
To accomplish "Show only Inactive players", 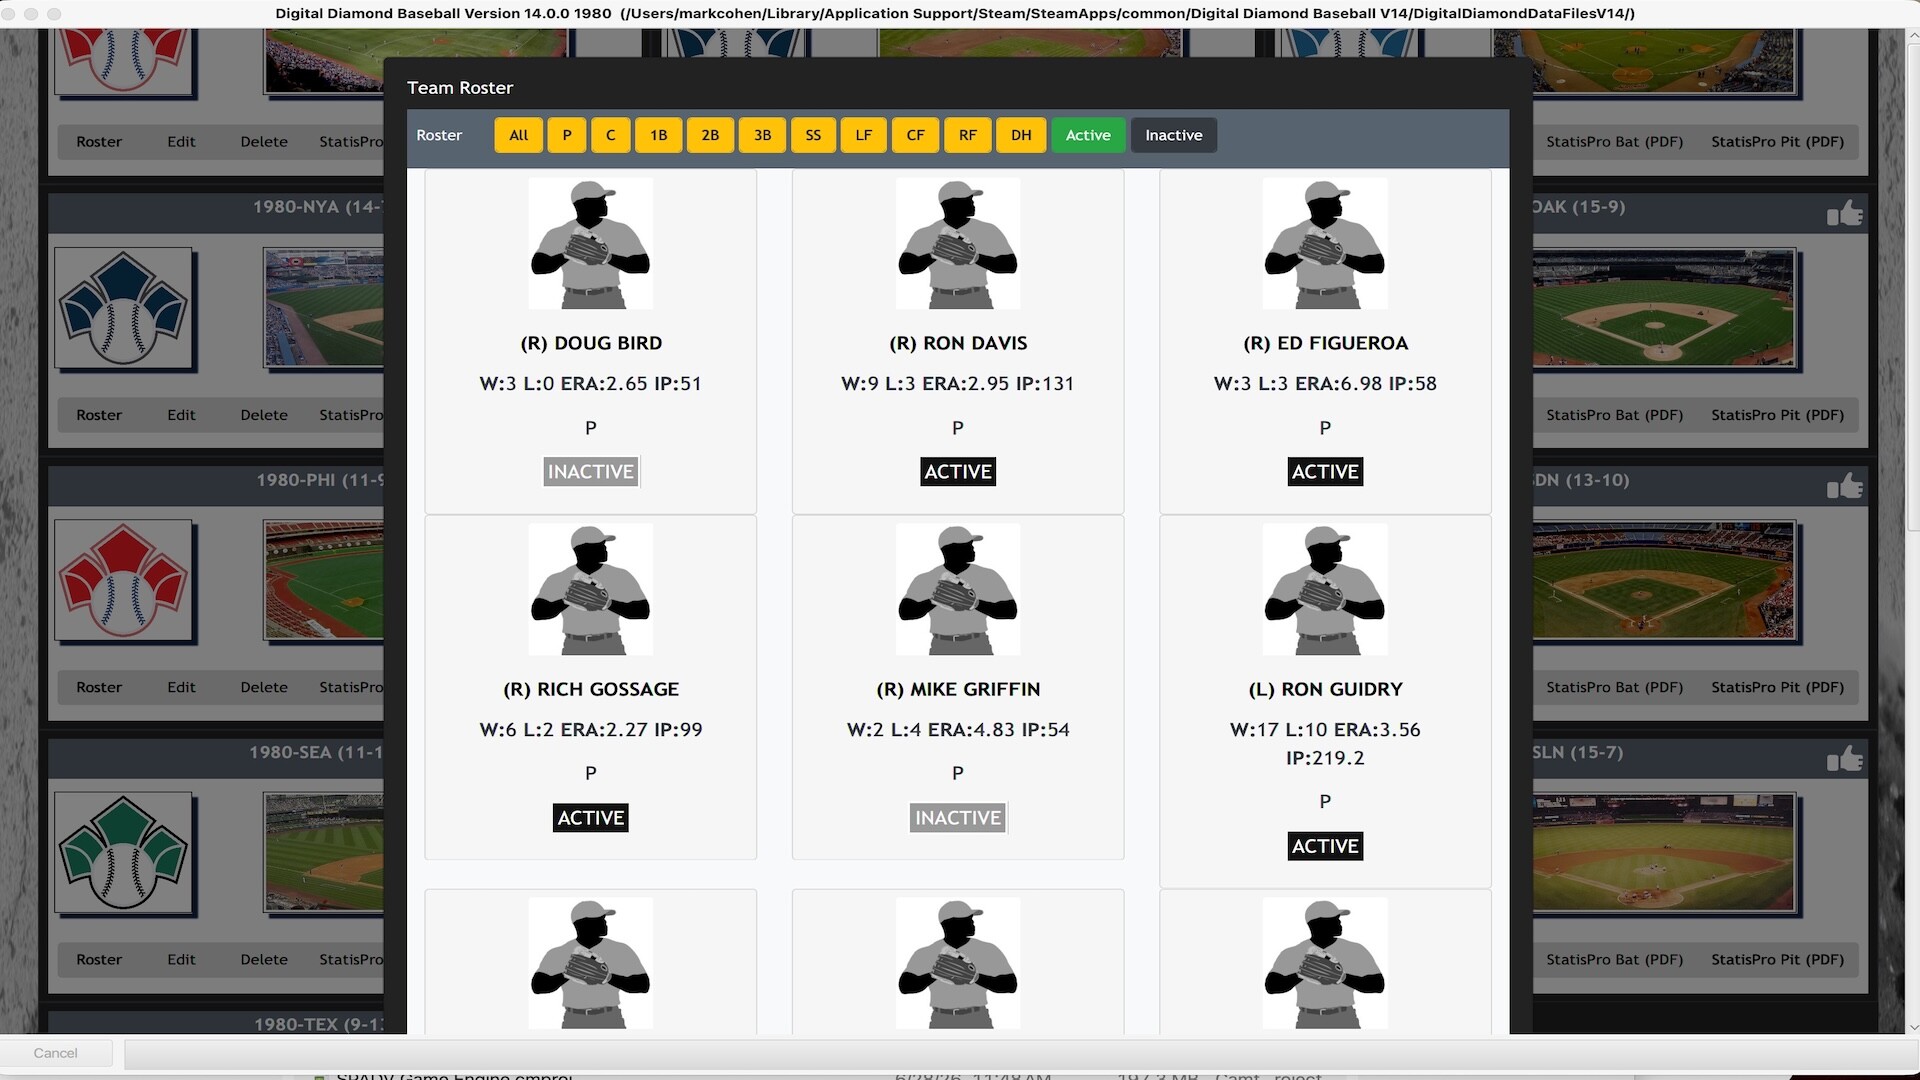I will point(1174,135).
